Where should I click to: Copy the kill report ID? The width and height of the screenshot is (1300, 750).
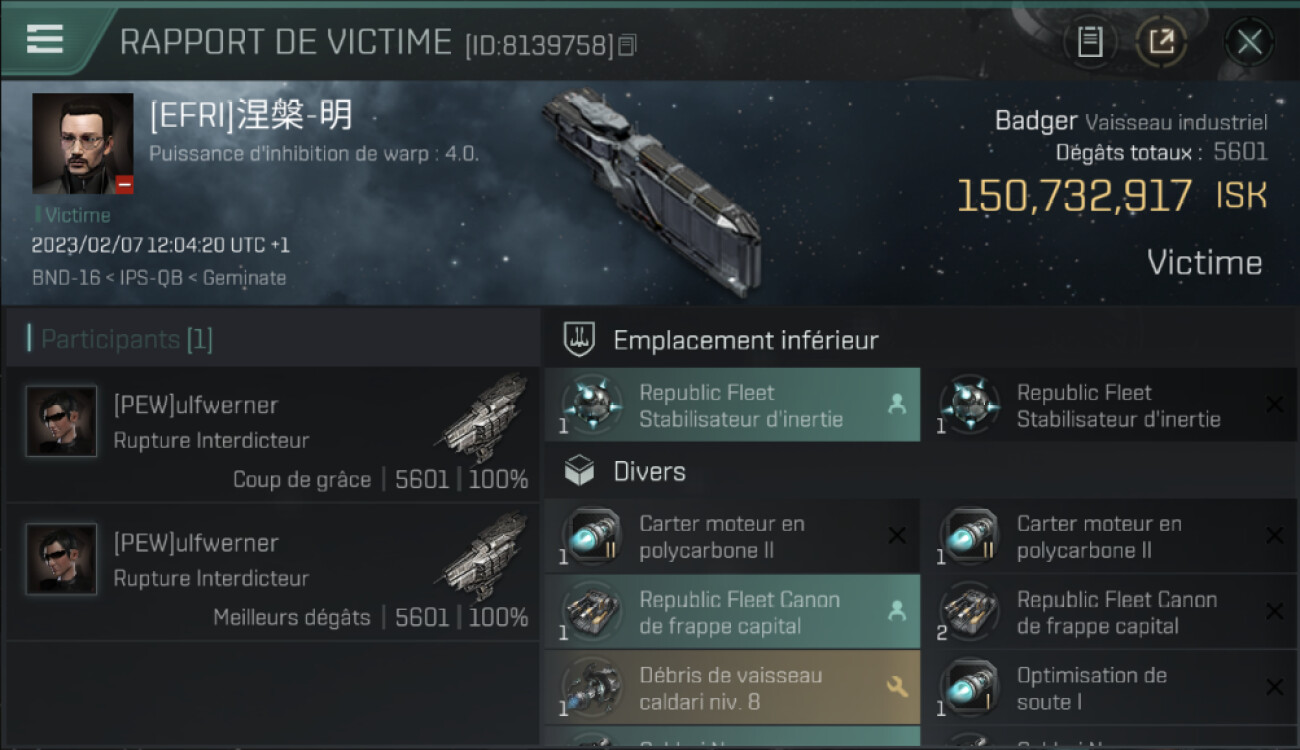click(x=627, y=45)
